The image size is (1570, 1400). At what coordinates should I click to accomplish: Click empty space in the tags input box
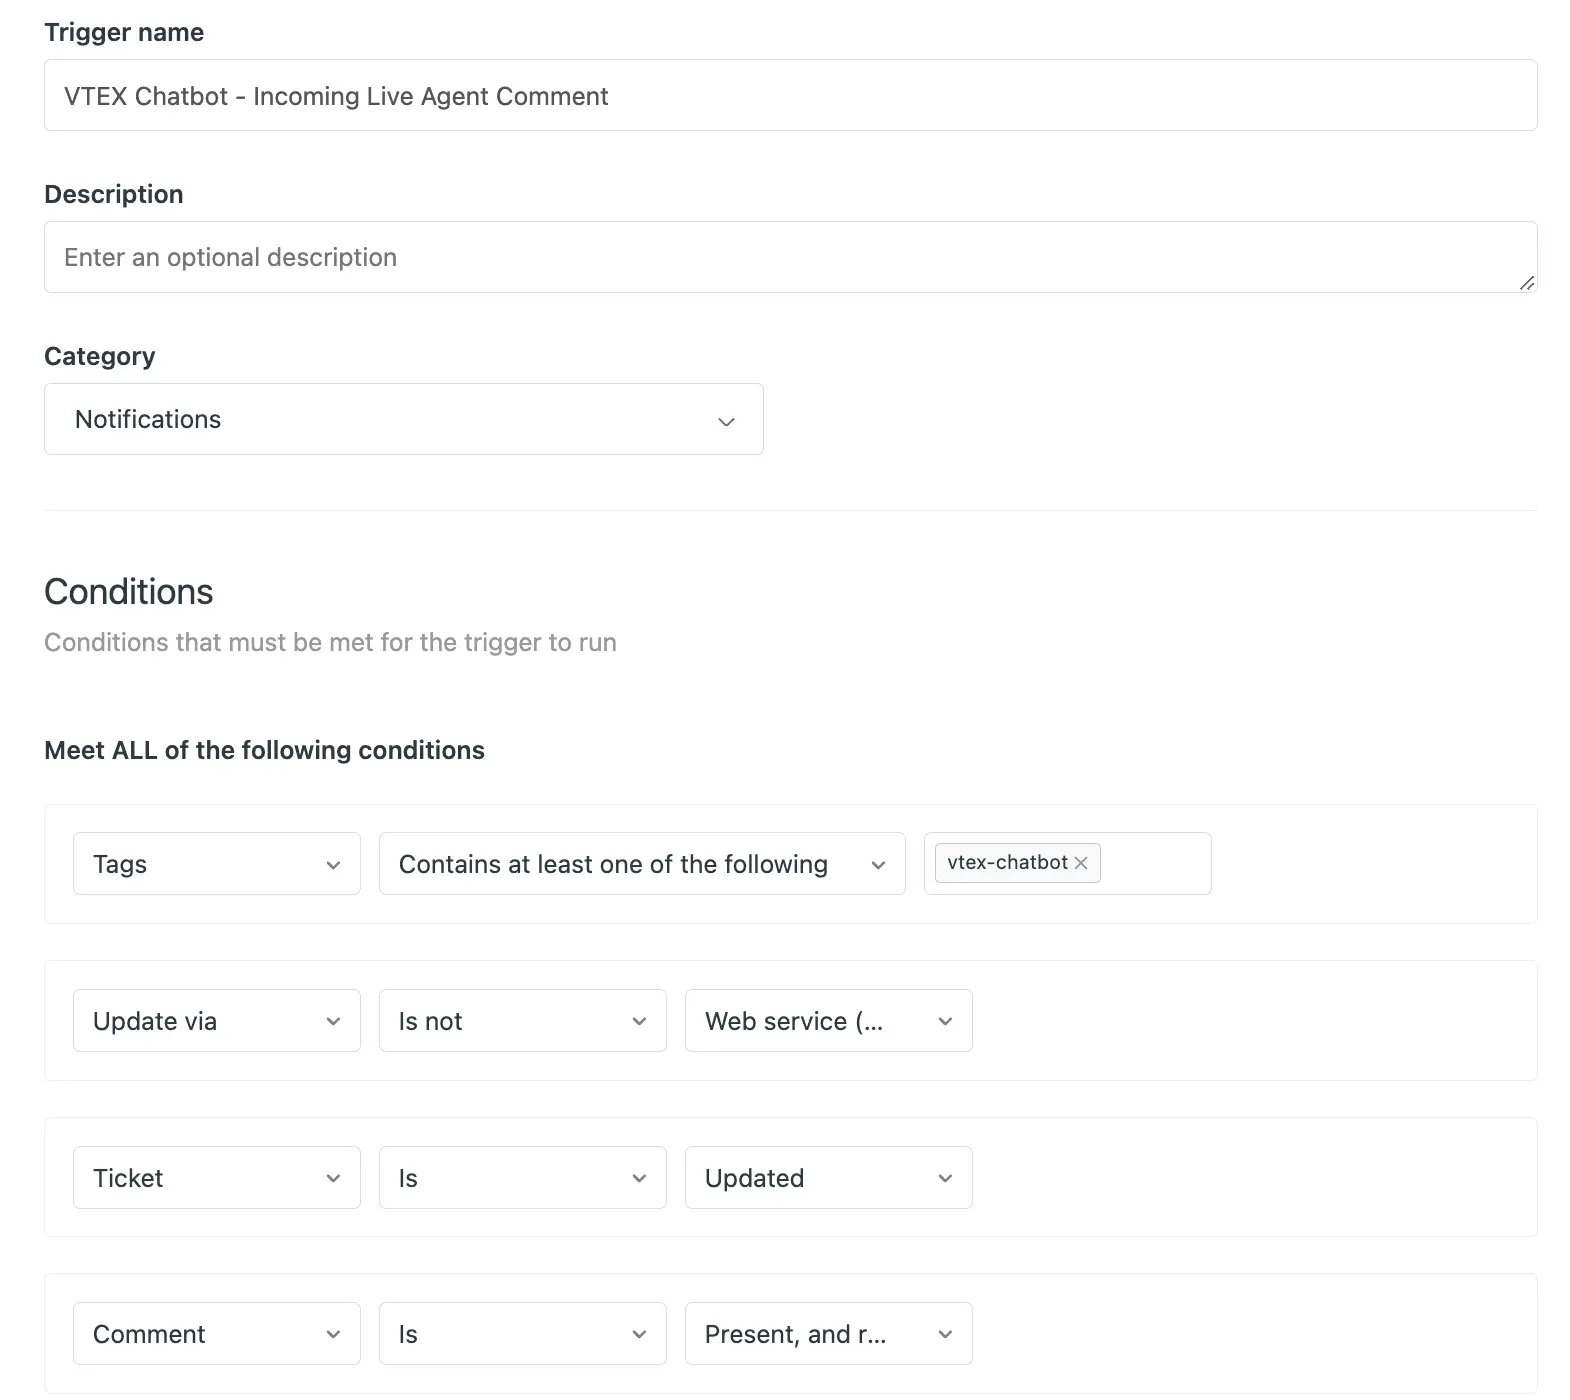[x=1155, y=864]
